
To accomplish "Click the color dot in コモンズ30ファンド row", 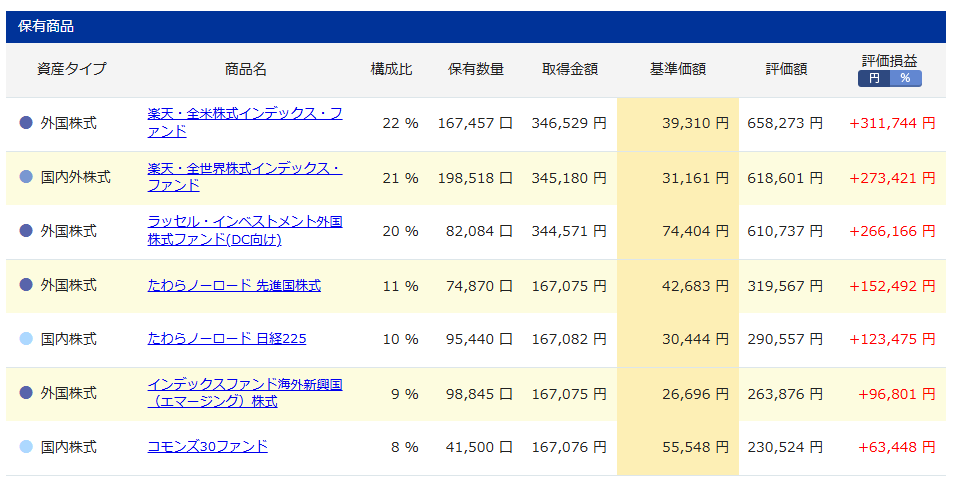I will tap(27, 447).
